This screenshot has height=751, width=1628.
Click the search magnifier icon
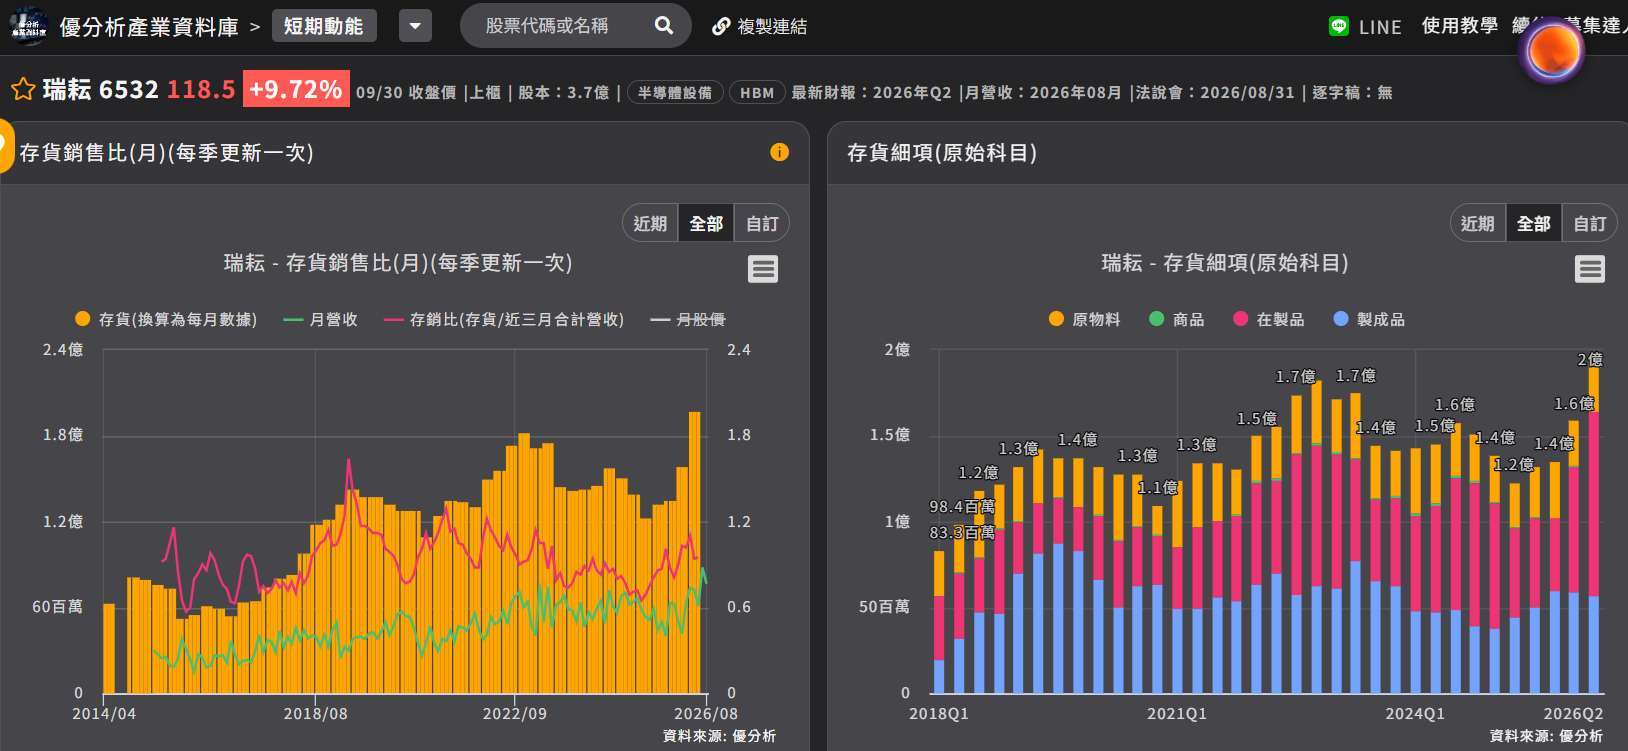point(664,25)
